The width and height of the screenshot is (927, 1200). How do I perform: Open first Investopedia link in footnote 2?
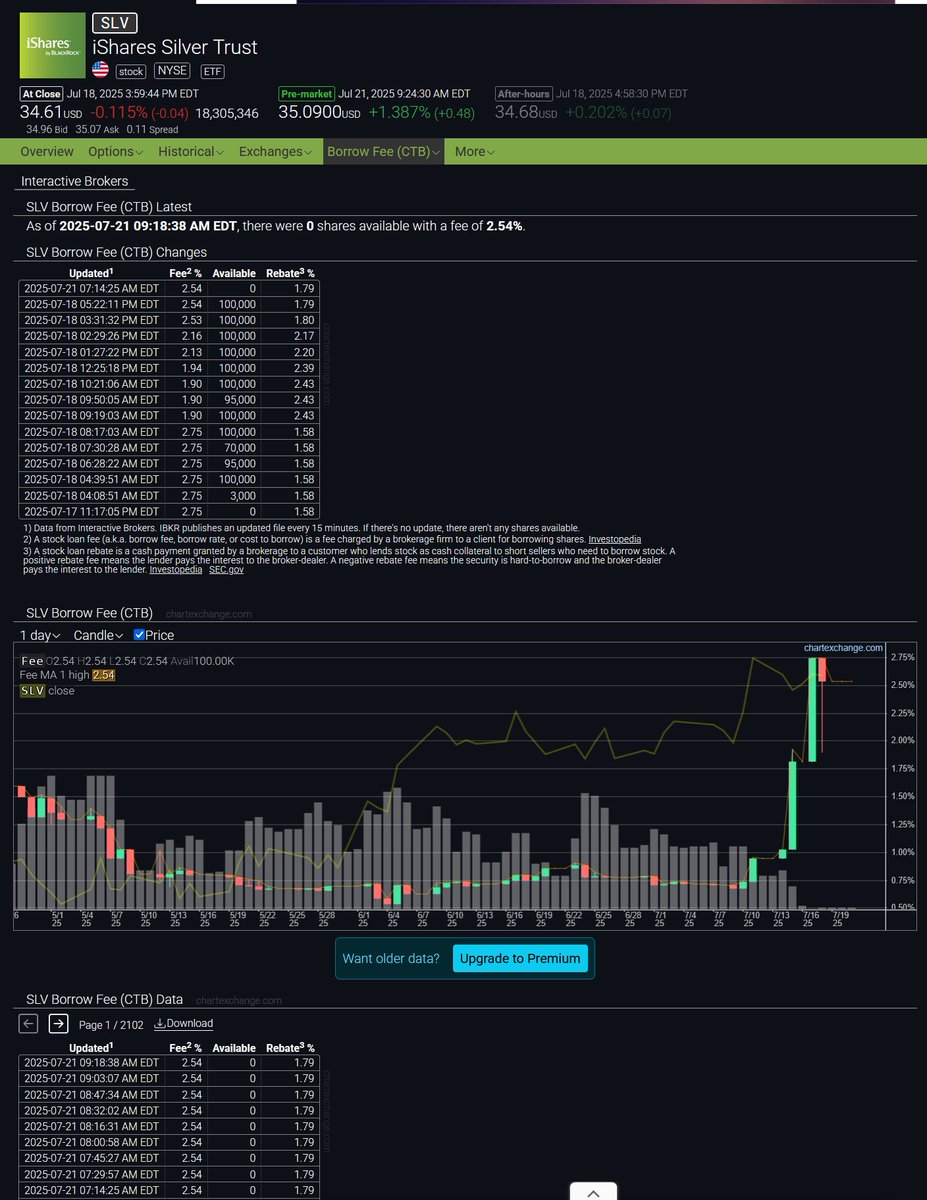[x=615, y=539]
